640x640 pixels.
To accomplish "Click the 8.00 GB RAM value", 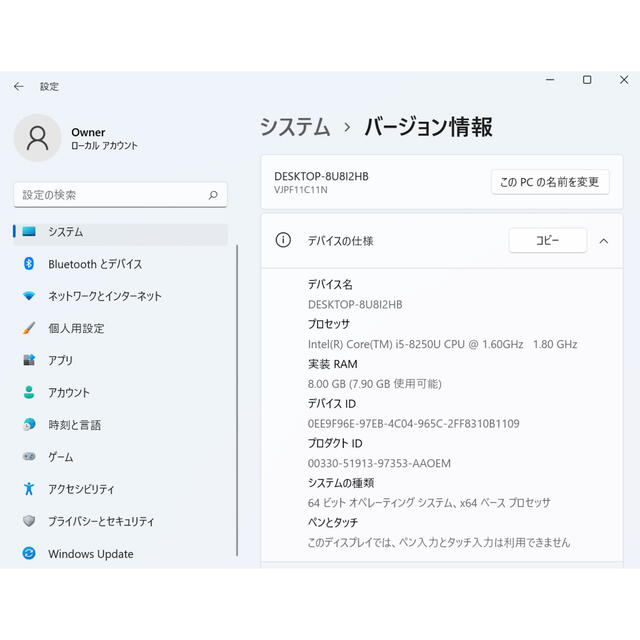I will (375, 384).
